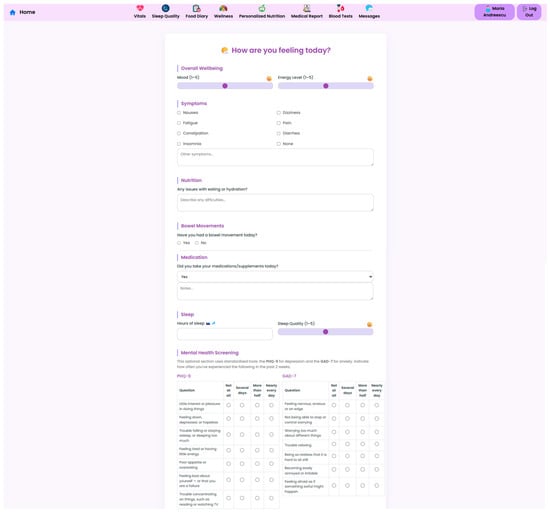Open the Food Diary icon
Image resolution: width=550 pixels, height=514 pixels.
pos(196,8)
